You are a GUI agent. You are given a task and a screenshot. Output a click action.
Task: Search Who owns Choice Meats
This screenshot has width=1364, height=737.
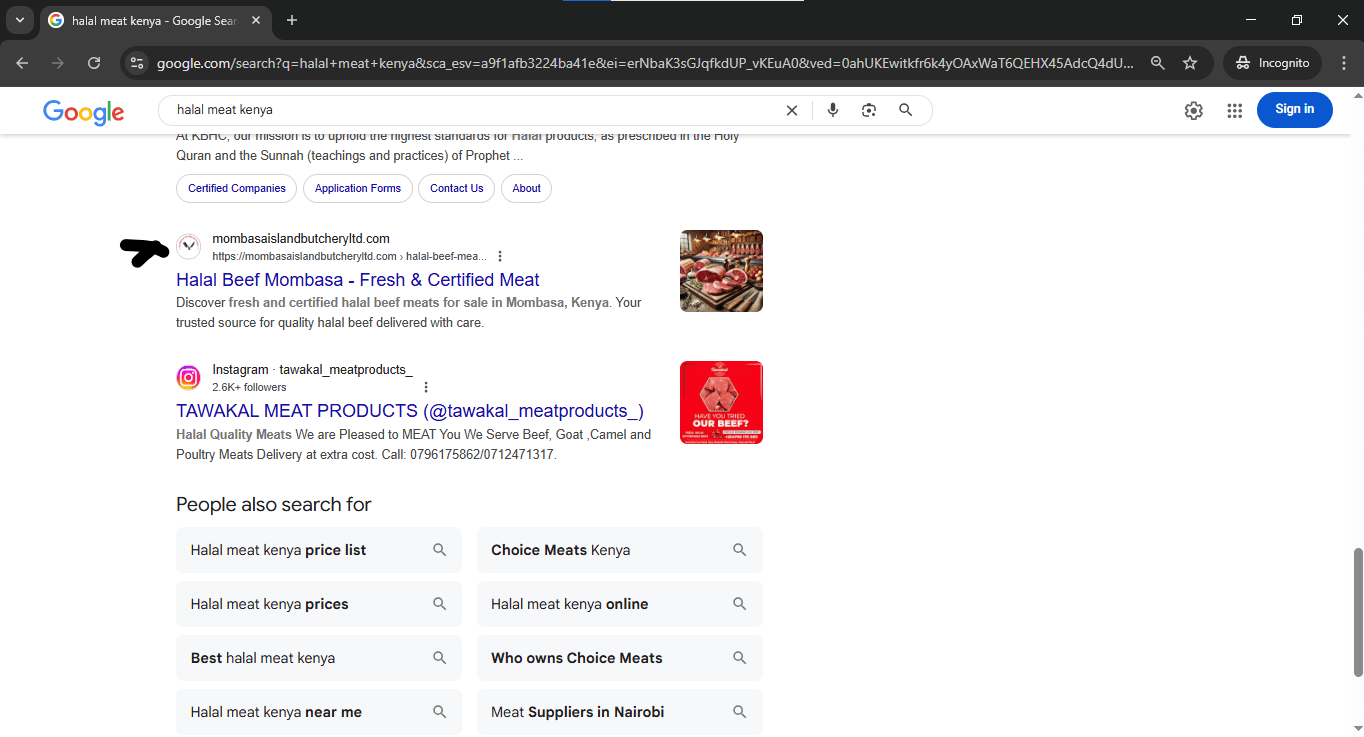620,658
